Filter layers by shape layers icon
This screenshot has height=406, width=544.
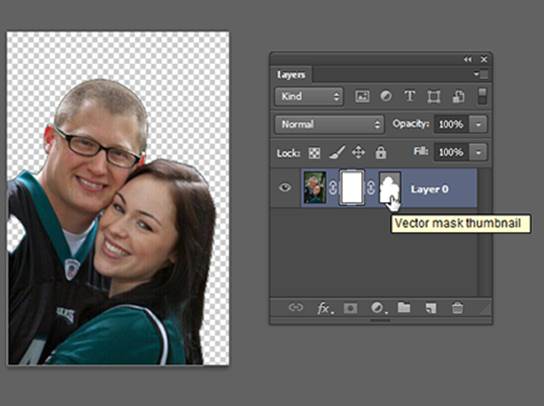(434, 96)
